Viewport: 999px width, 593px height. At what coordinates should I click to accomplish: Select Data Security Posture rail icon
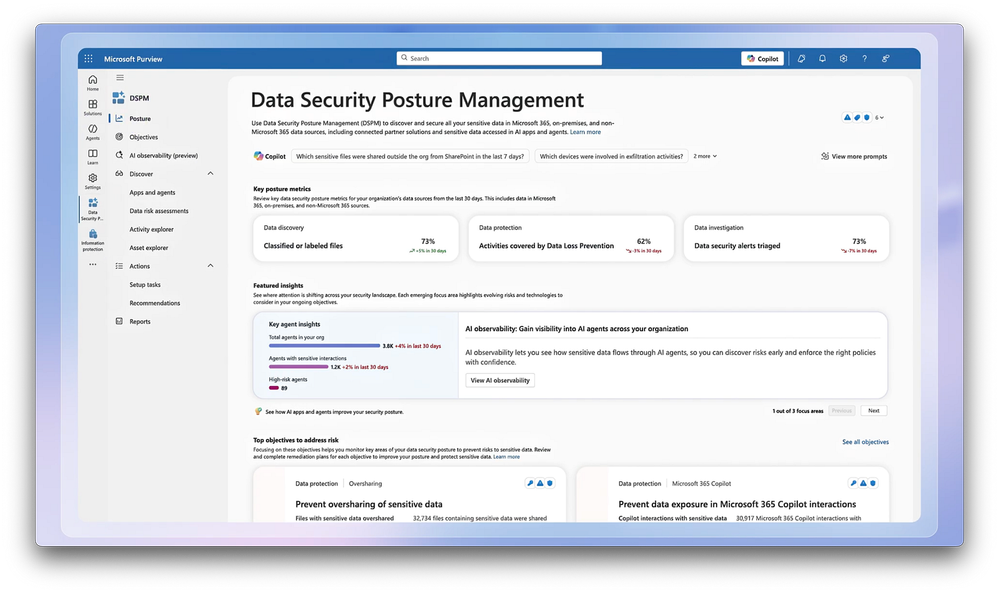coord(92,209)
